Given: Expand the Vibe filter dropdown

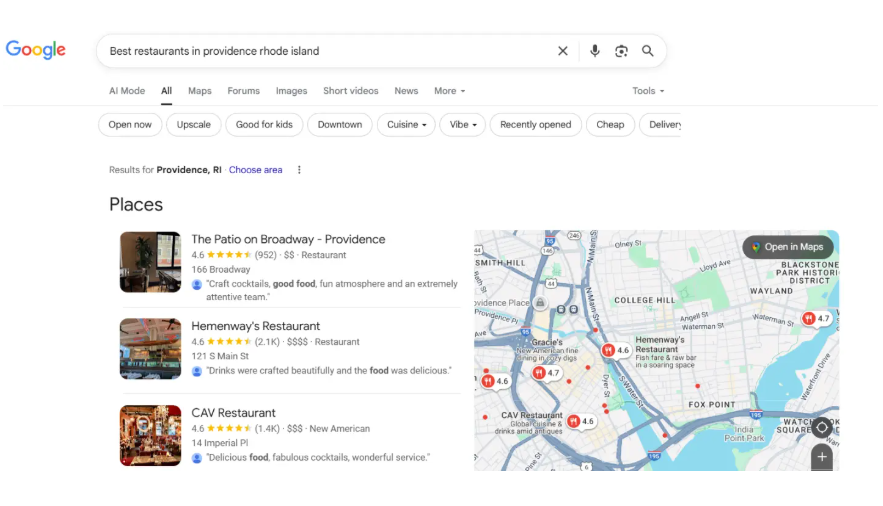Looking at the screenshot, I should [463, 125].
